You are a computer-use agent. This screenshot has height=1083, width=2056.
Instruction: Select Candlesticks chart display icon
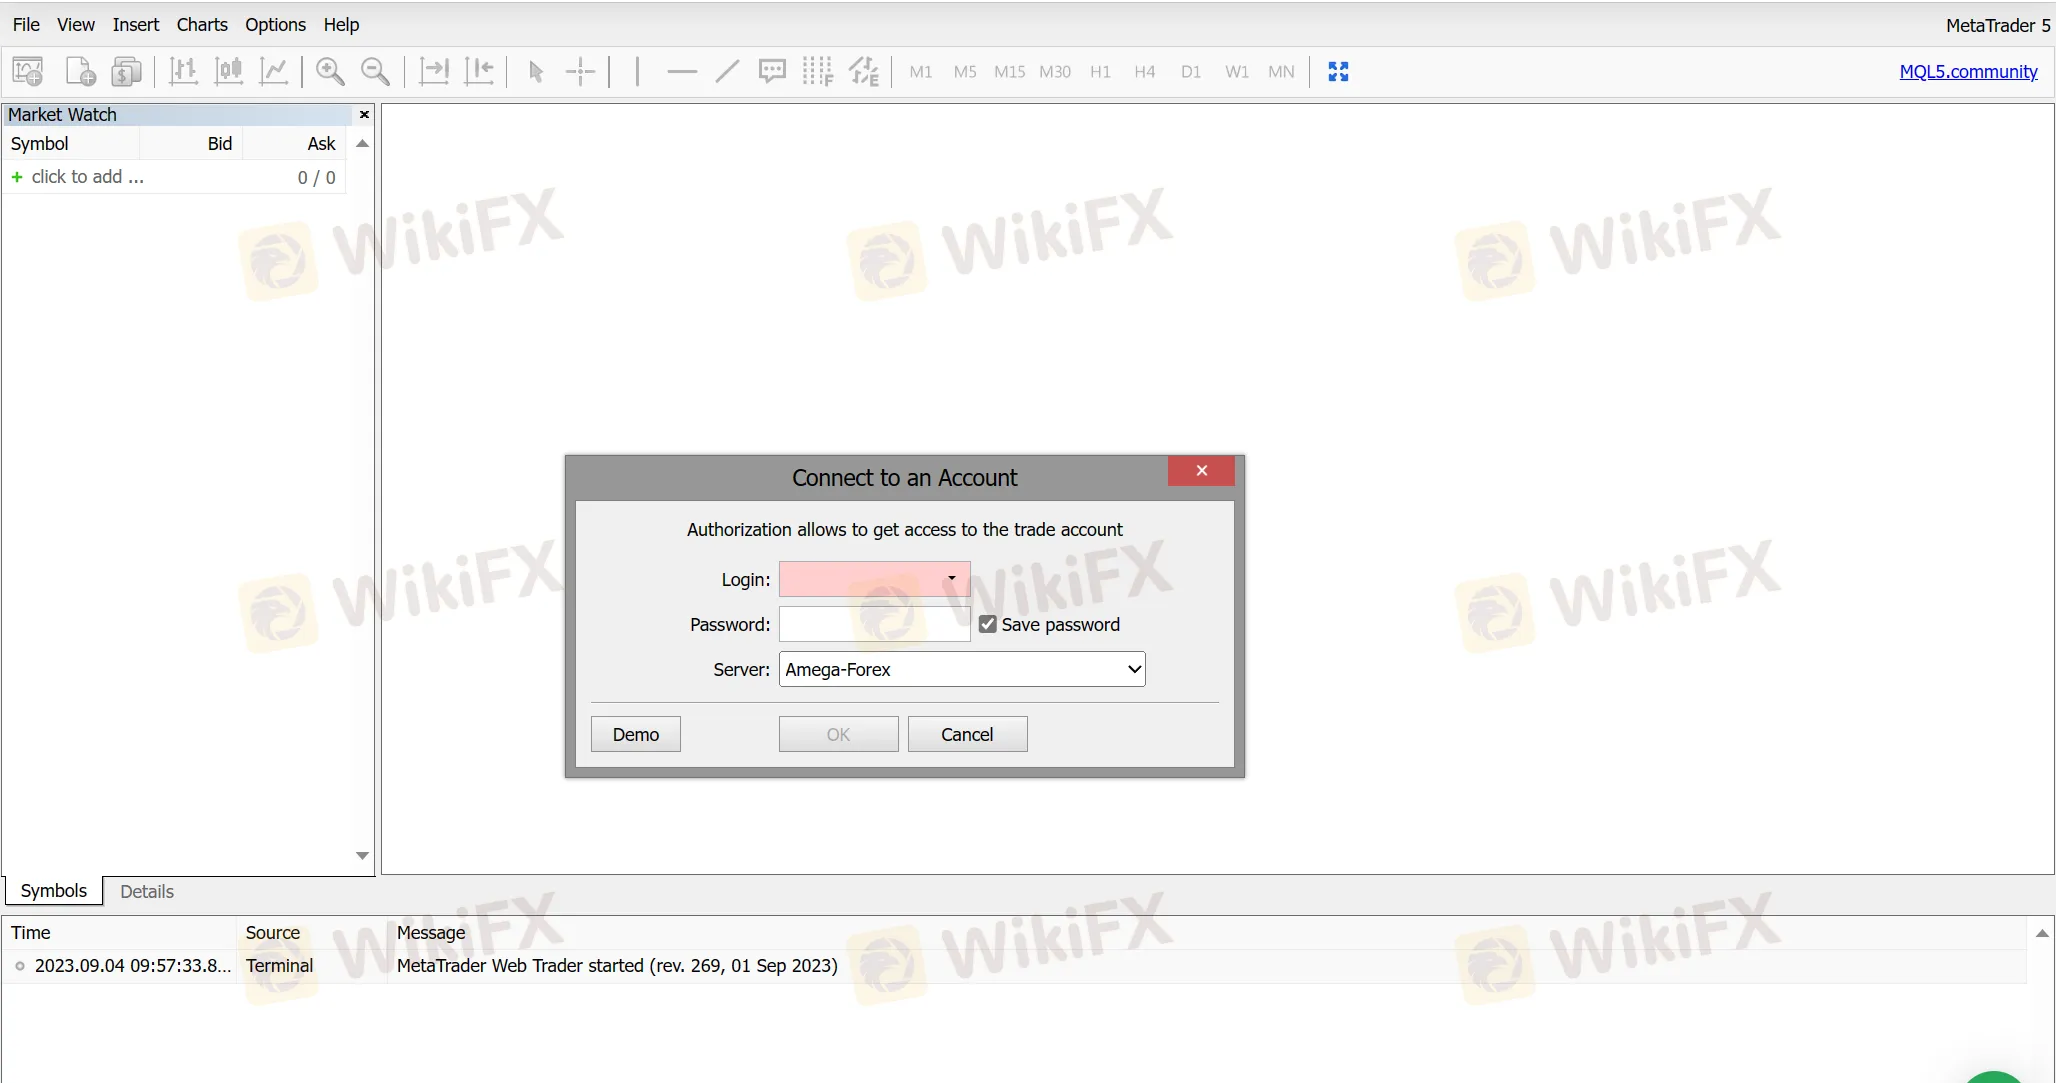229,71
